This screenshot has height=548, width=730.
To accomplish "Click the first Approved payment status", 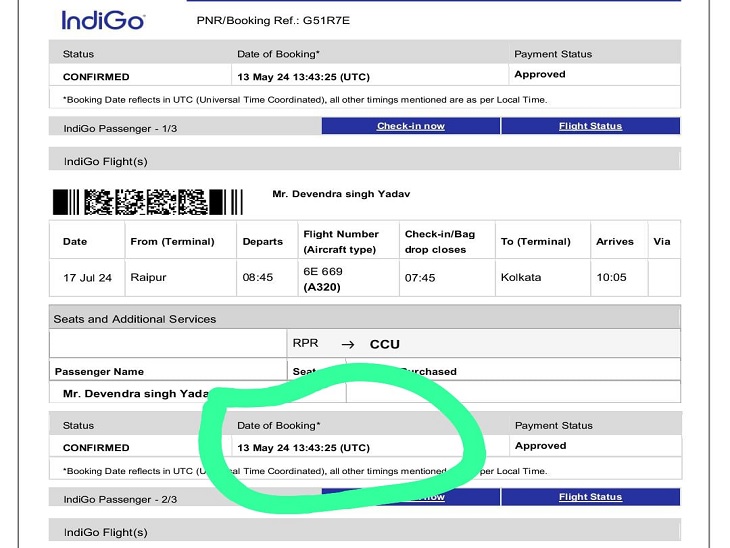I will click(540, 74).
